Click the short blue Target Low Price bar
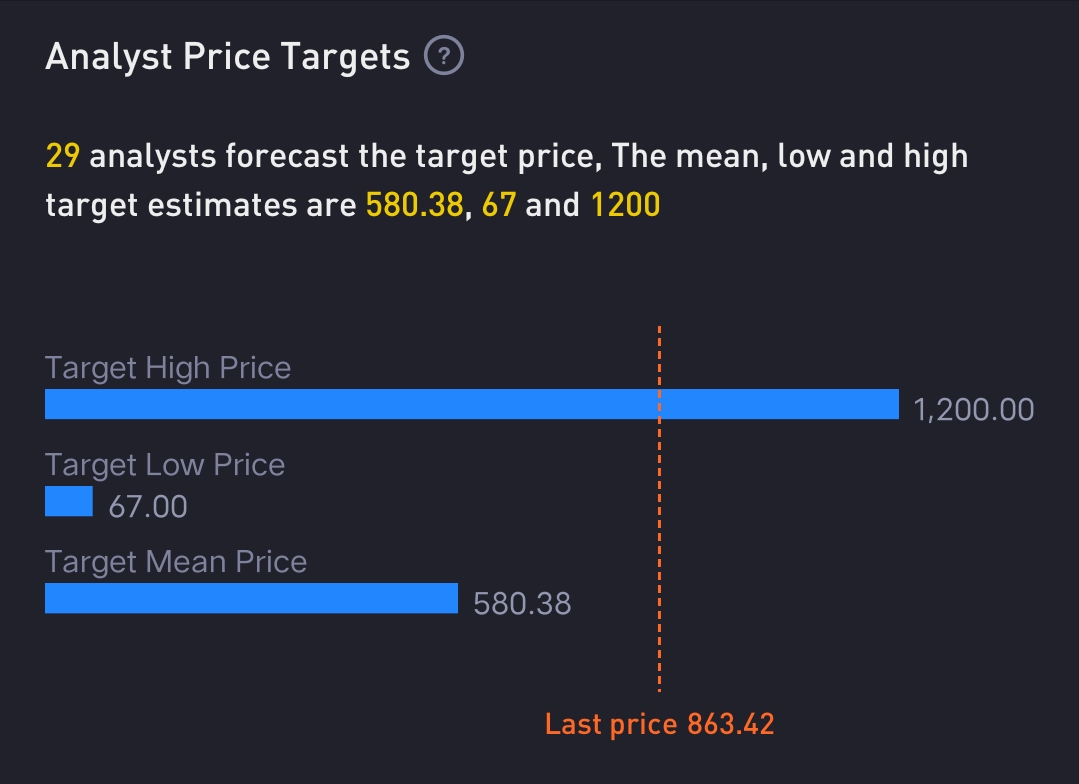This screenshot has width=1079, height=784. [x=69, y=501]
